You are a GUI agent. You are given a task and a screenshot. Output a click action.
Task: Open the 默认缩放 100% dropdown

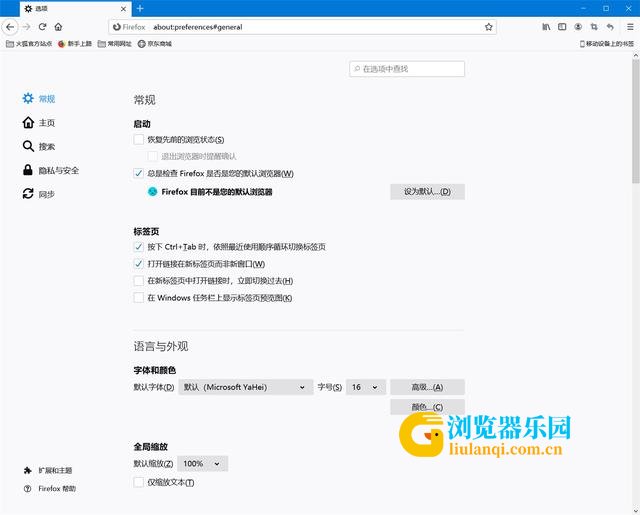(x=203, y=464)
